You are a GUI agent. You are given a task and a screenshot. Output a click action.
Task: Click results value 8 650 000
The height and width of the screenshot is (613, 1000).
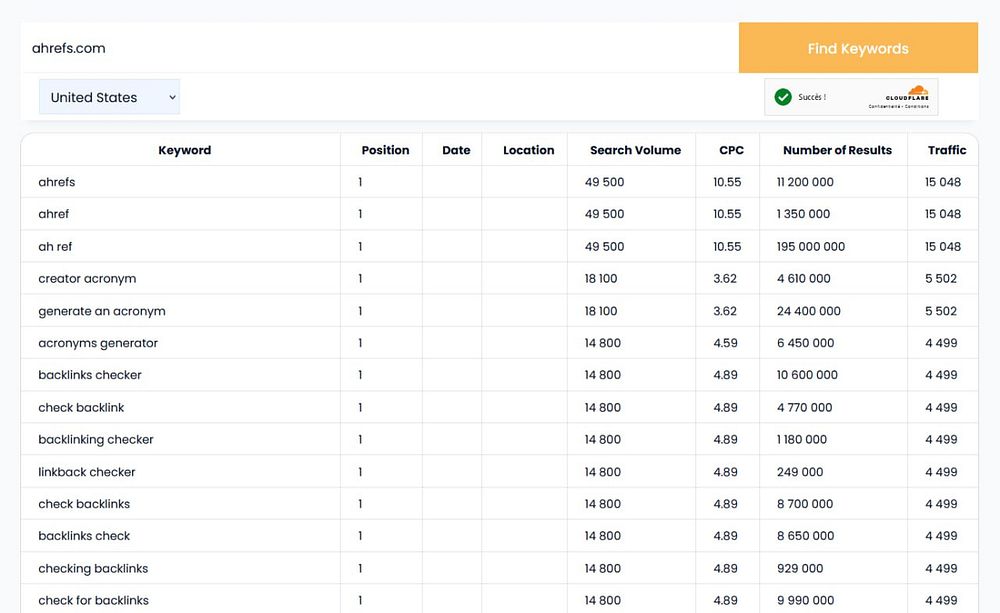(x=805, y=535)
